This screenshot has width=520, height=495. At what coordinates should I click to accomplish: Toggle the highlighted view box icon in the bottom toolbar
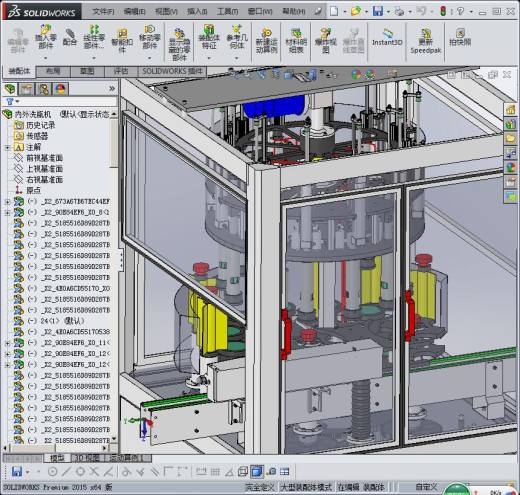[257, 471]
